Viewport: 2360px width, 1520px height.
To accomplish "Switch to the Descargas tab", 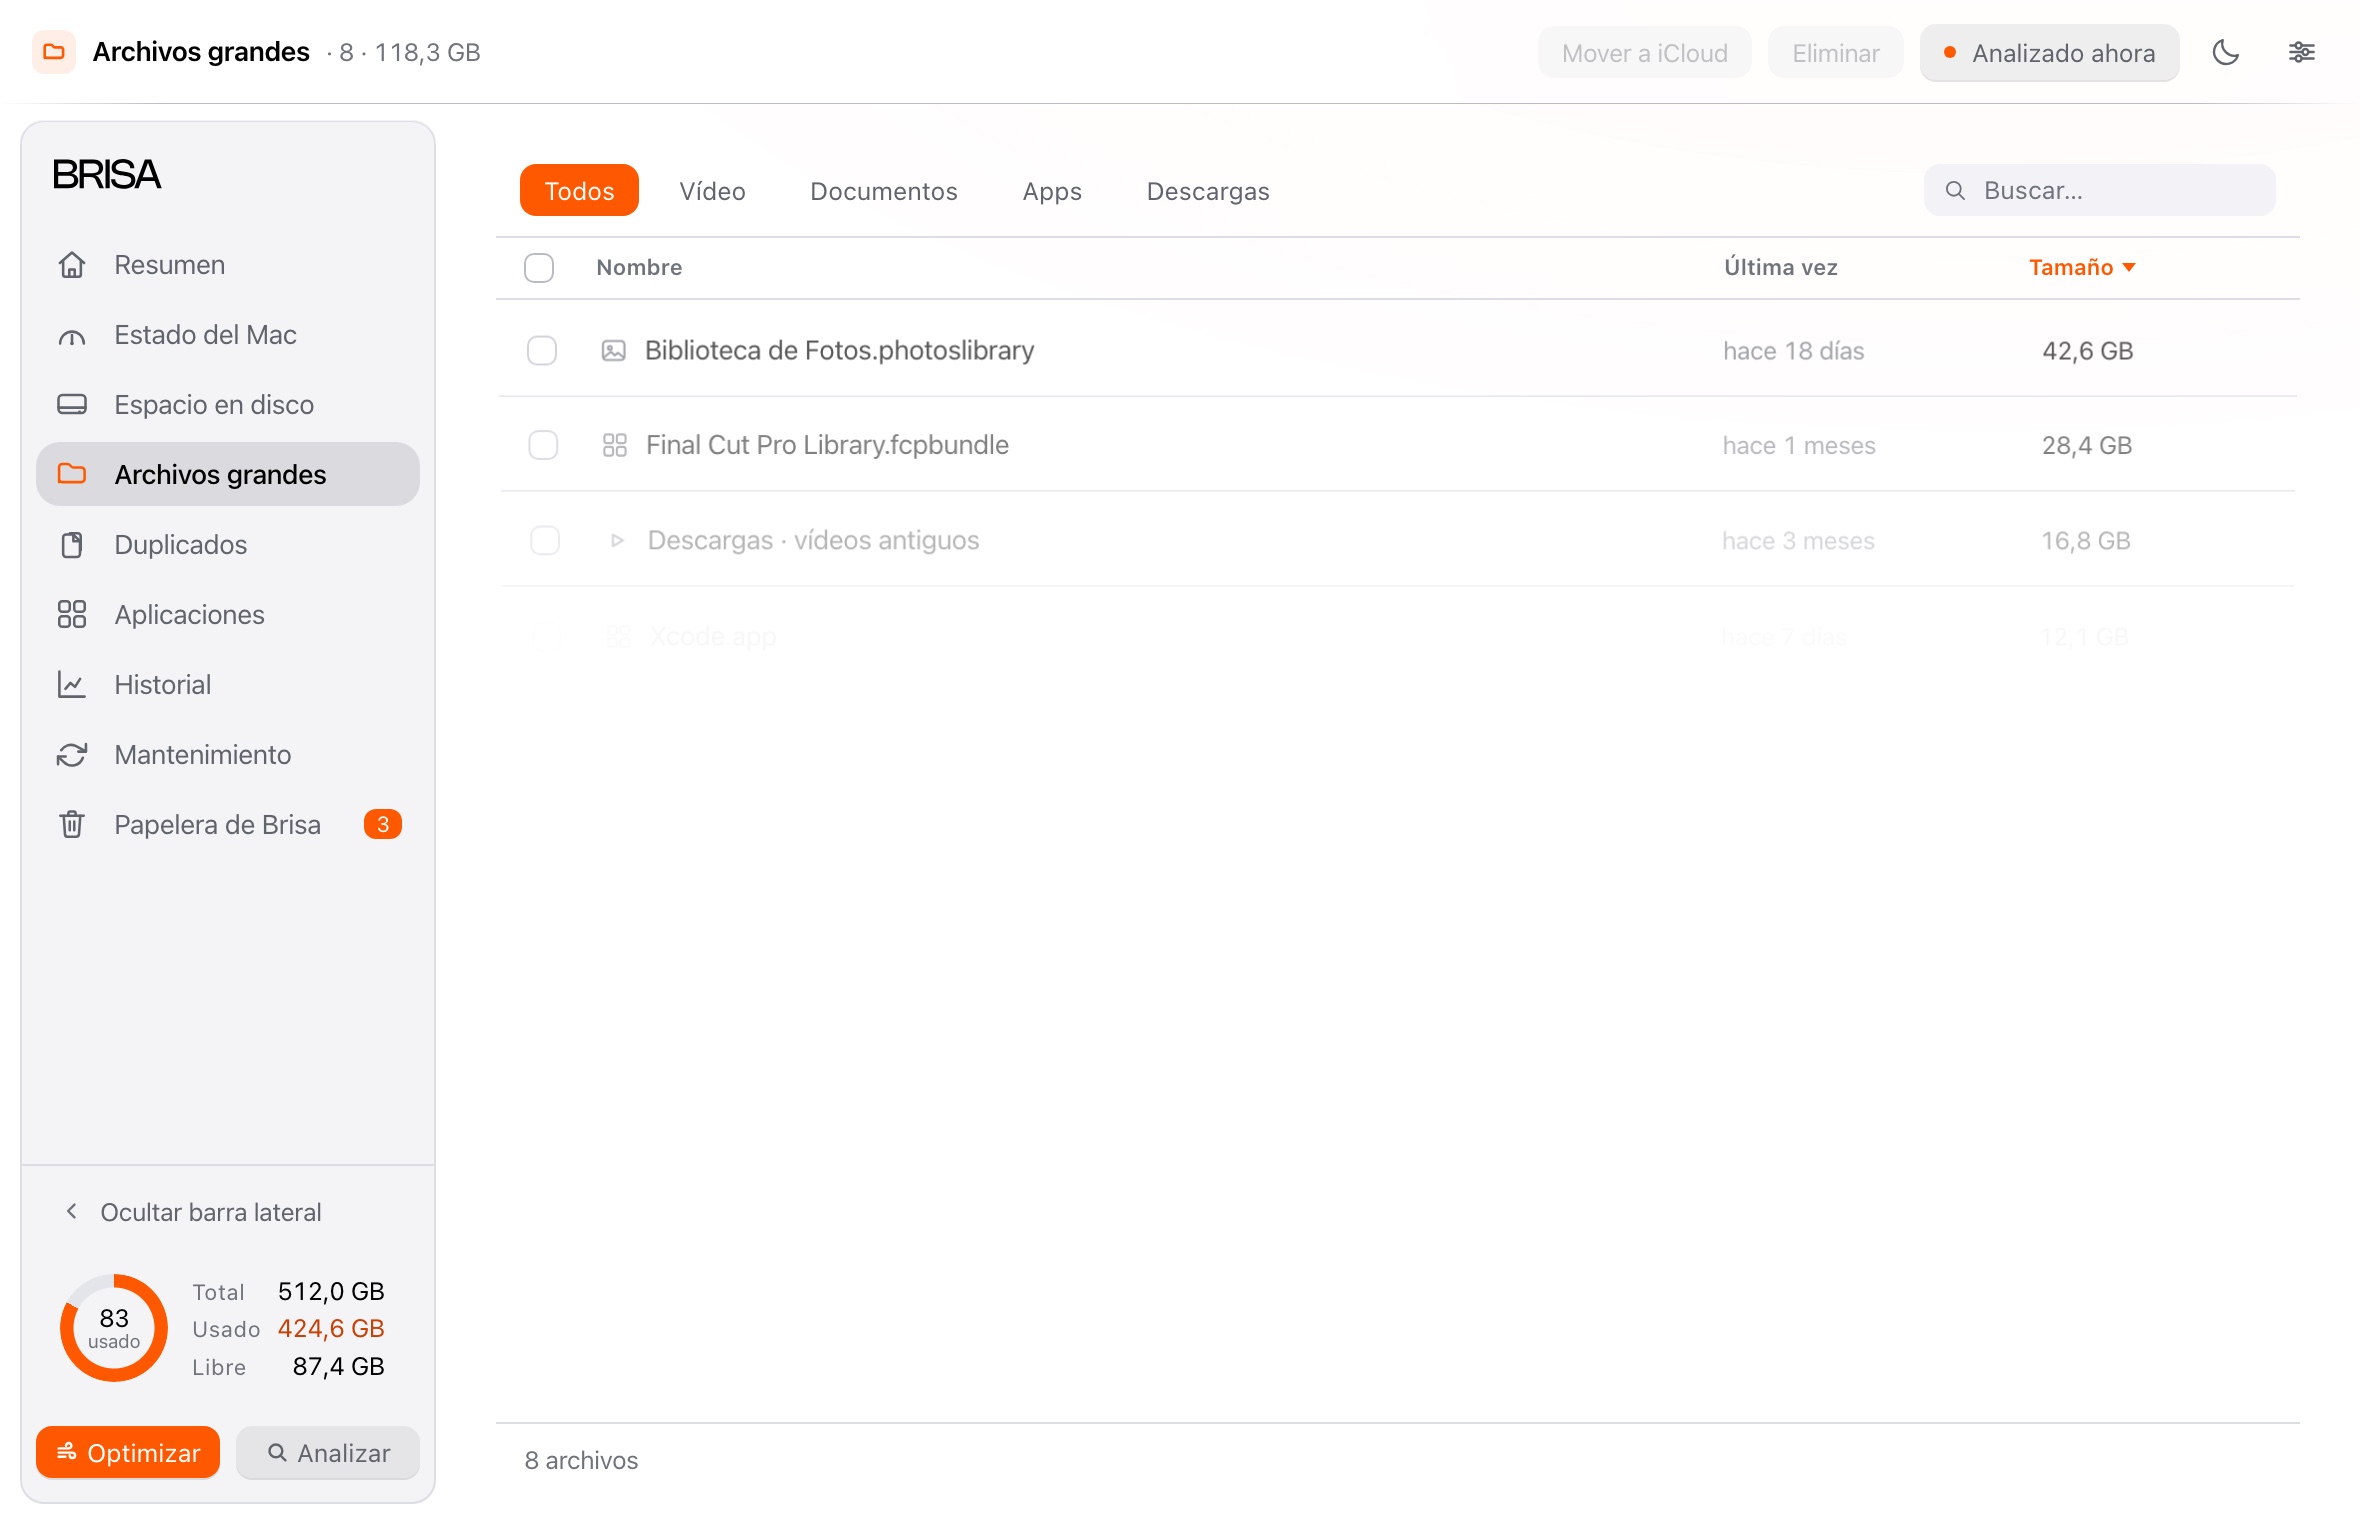I will coord(1208,190).
